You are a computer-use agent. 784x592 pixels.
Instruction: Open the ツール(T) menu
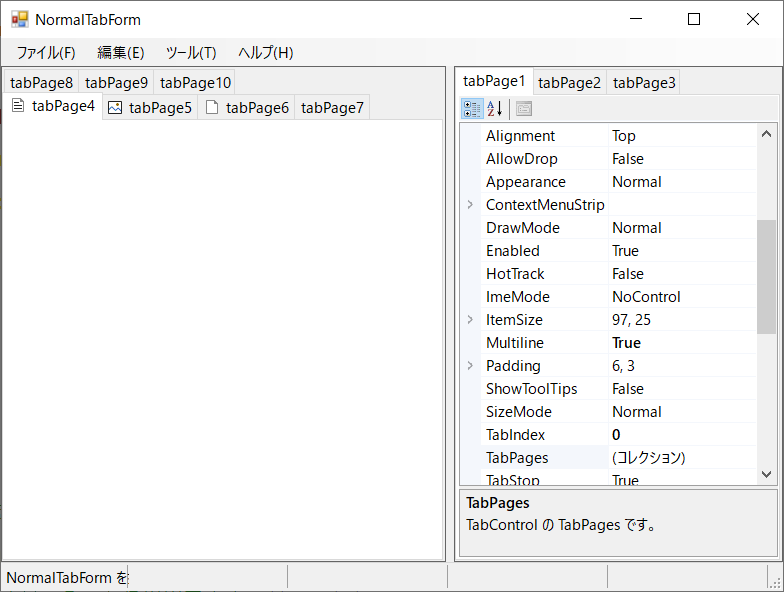pos(191,53)
